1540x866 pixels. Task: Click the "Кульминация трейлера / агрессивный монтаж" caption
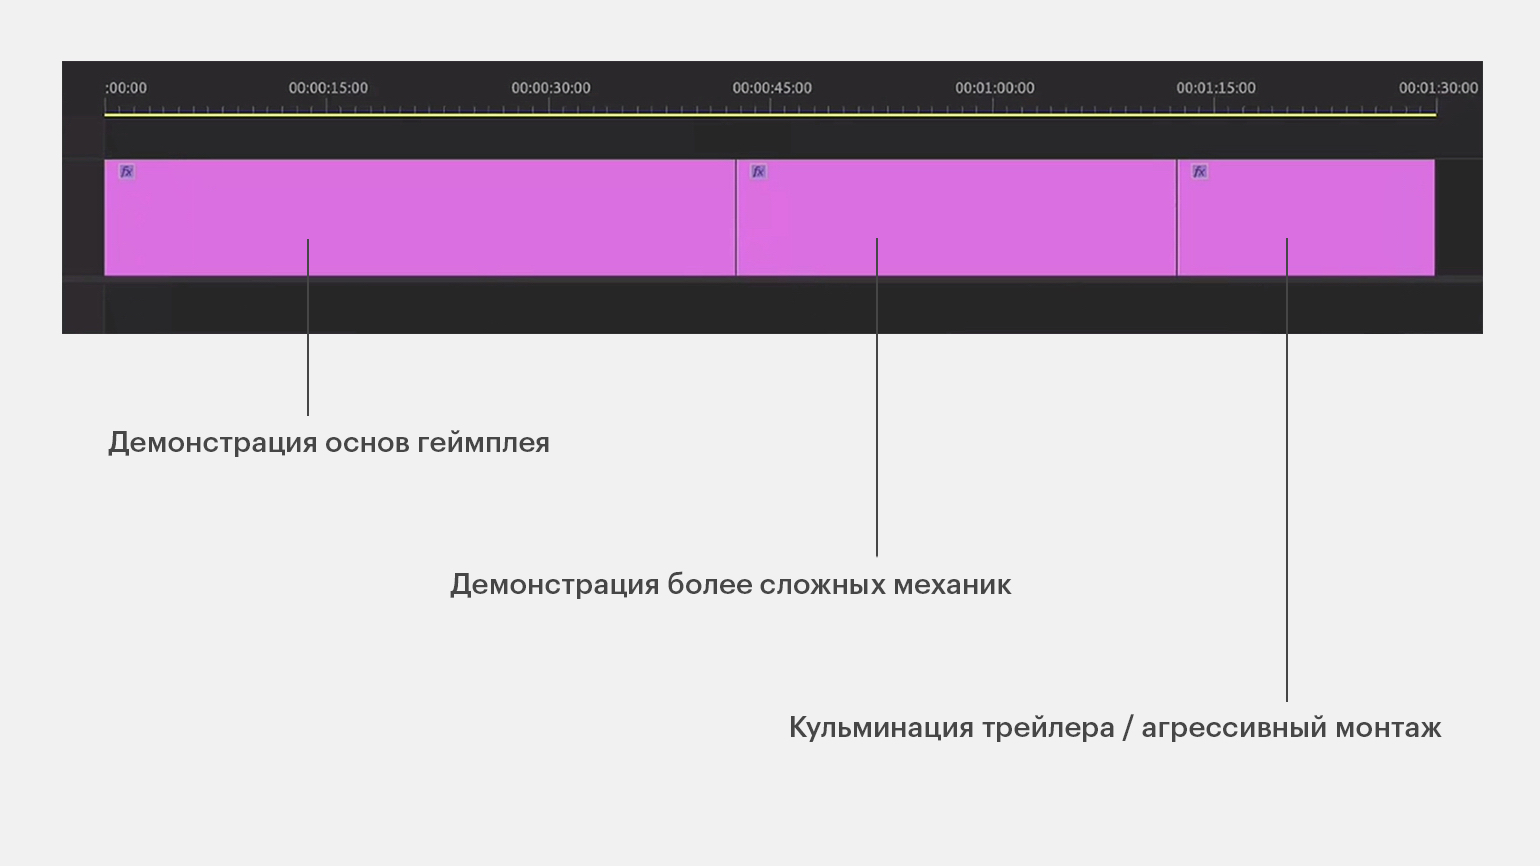pyautogui.click(x=1115, y=728)
